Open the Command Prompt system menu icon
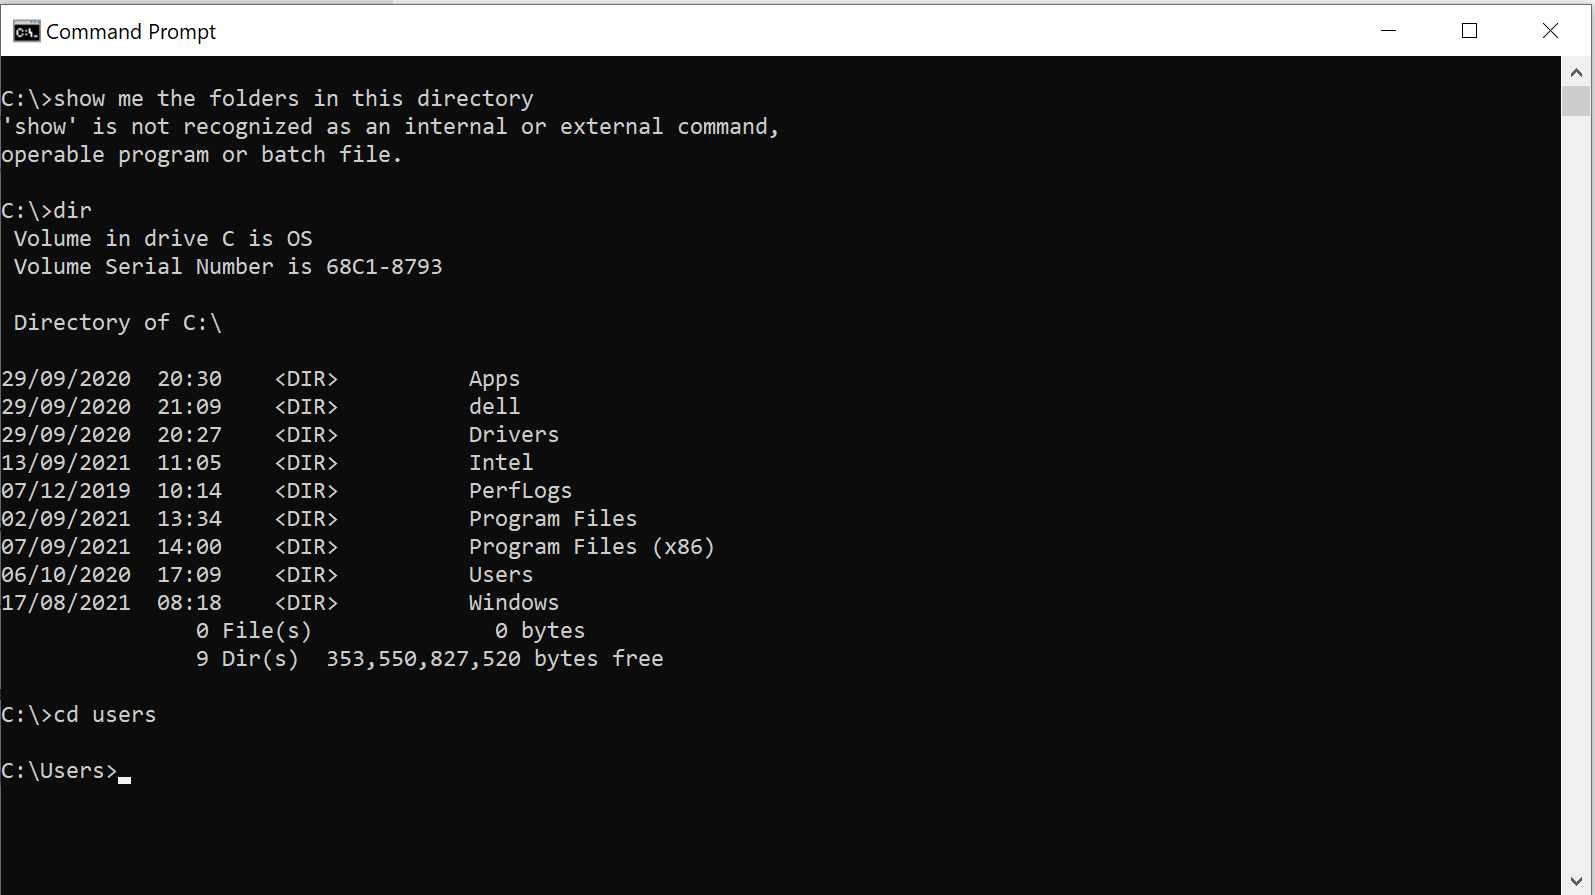 click(26, 32)
